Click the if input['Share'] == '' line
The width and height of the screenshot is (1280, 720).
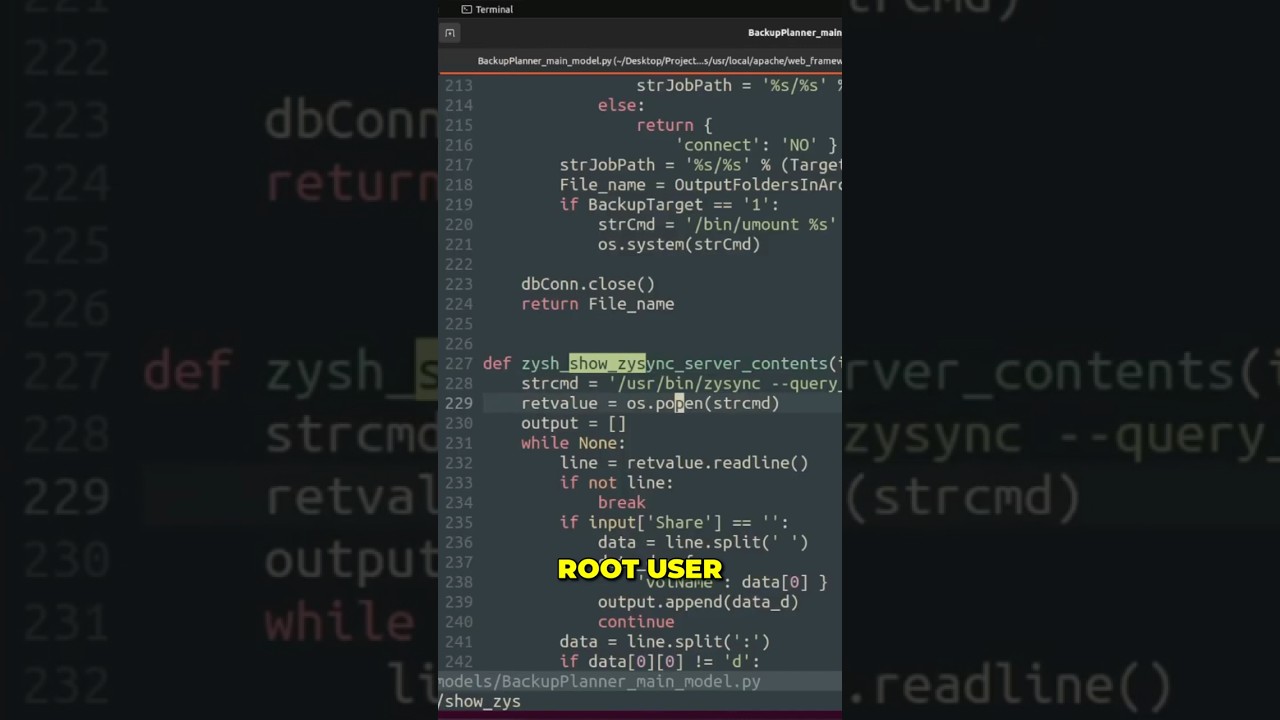pyautogui.click(x=674, y=523)
